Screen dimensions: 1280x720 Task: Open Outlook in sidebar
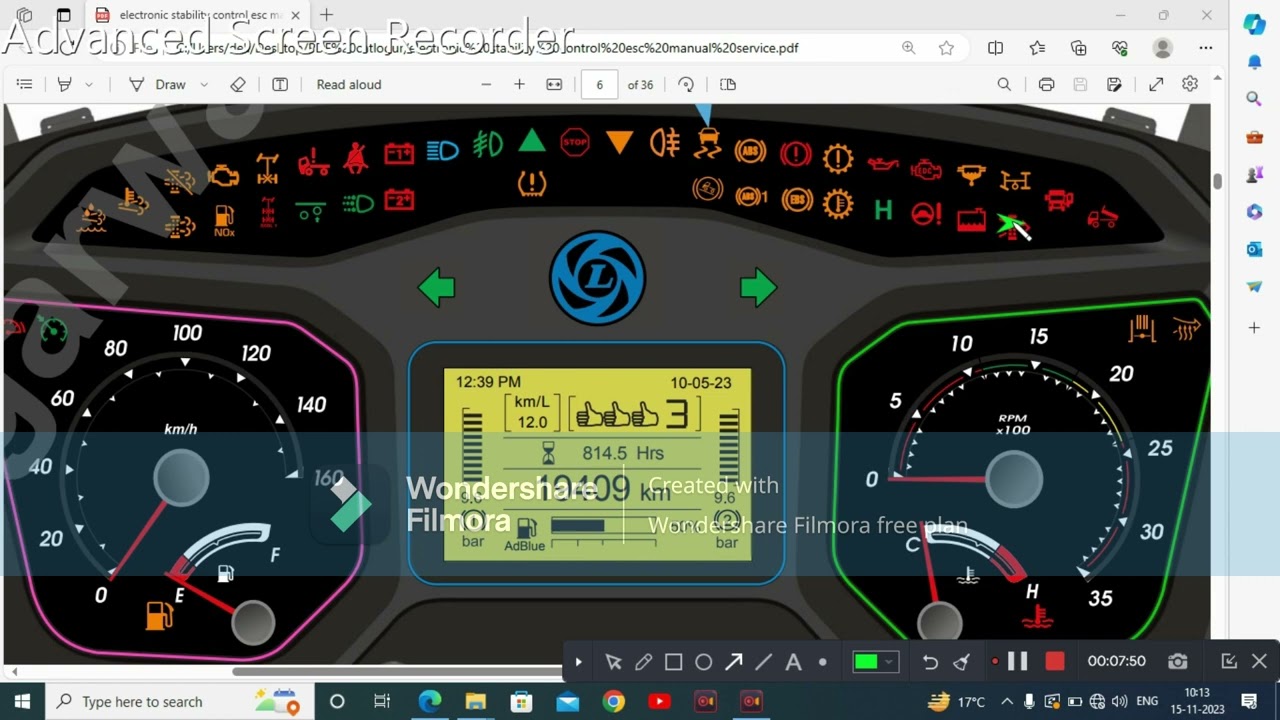point(1254,249)
